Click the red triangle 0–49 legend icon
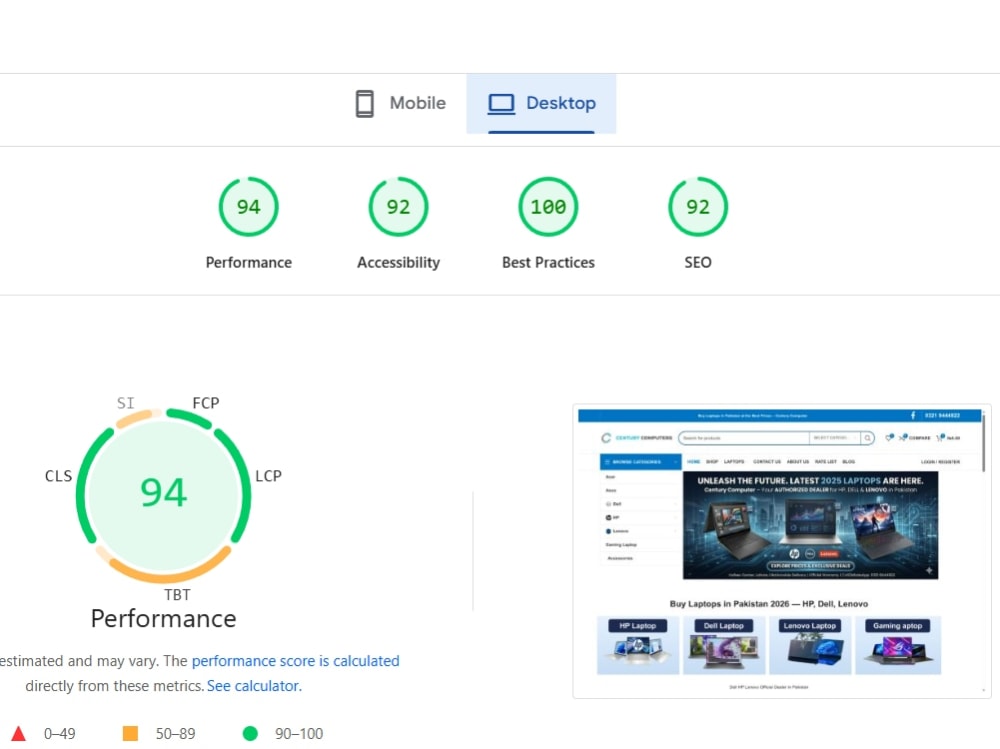The image size is (1000, 749). (x=18, y=734)
